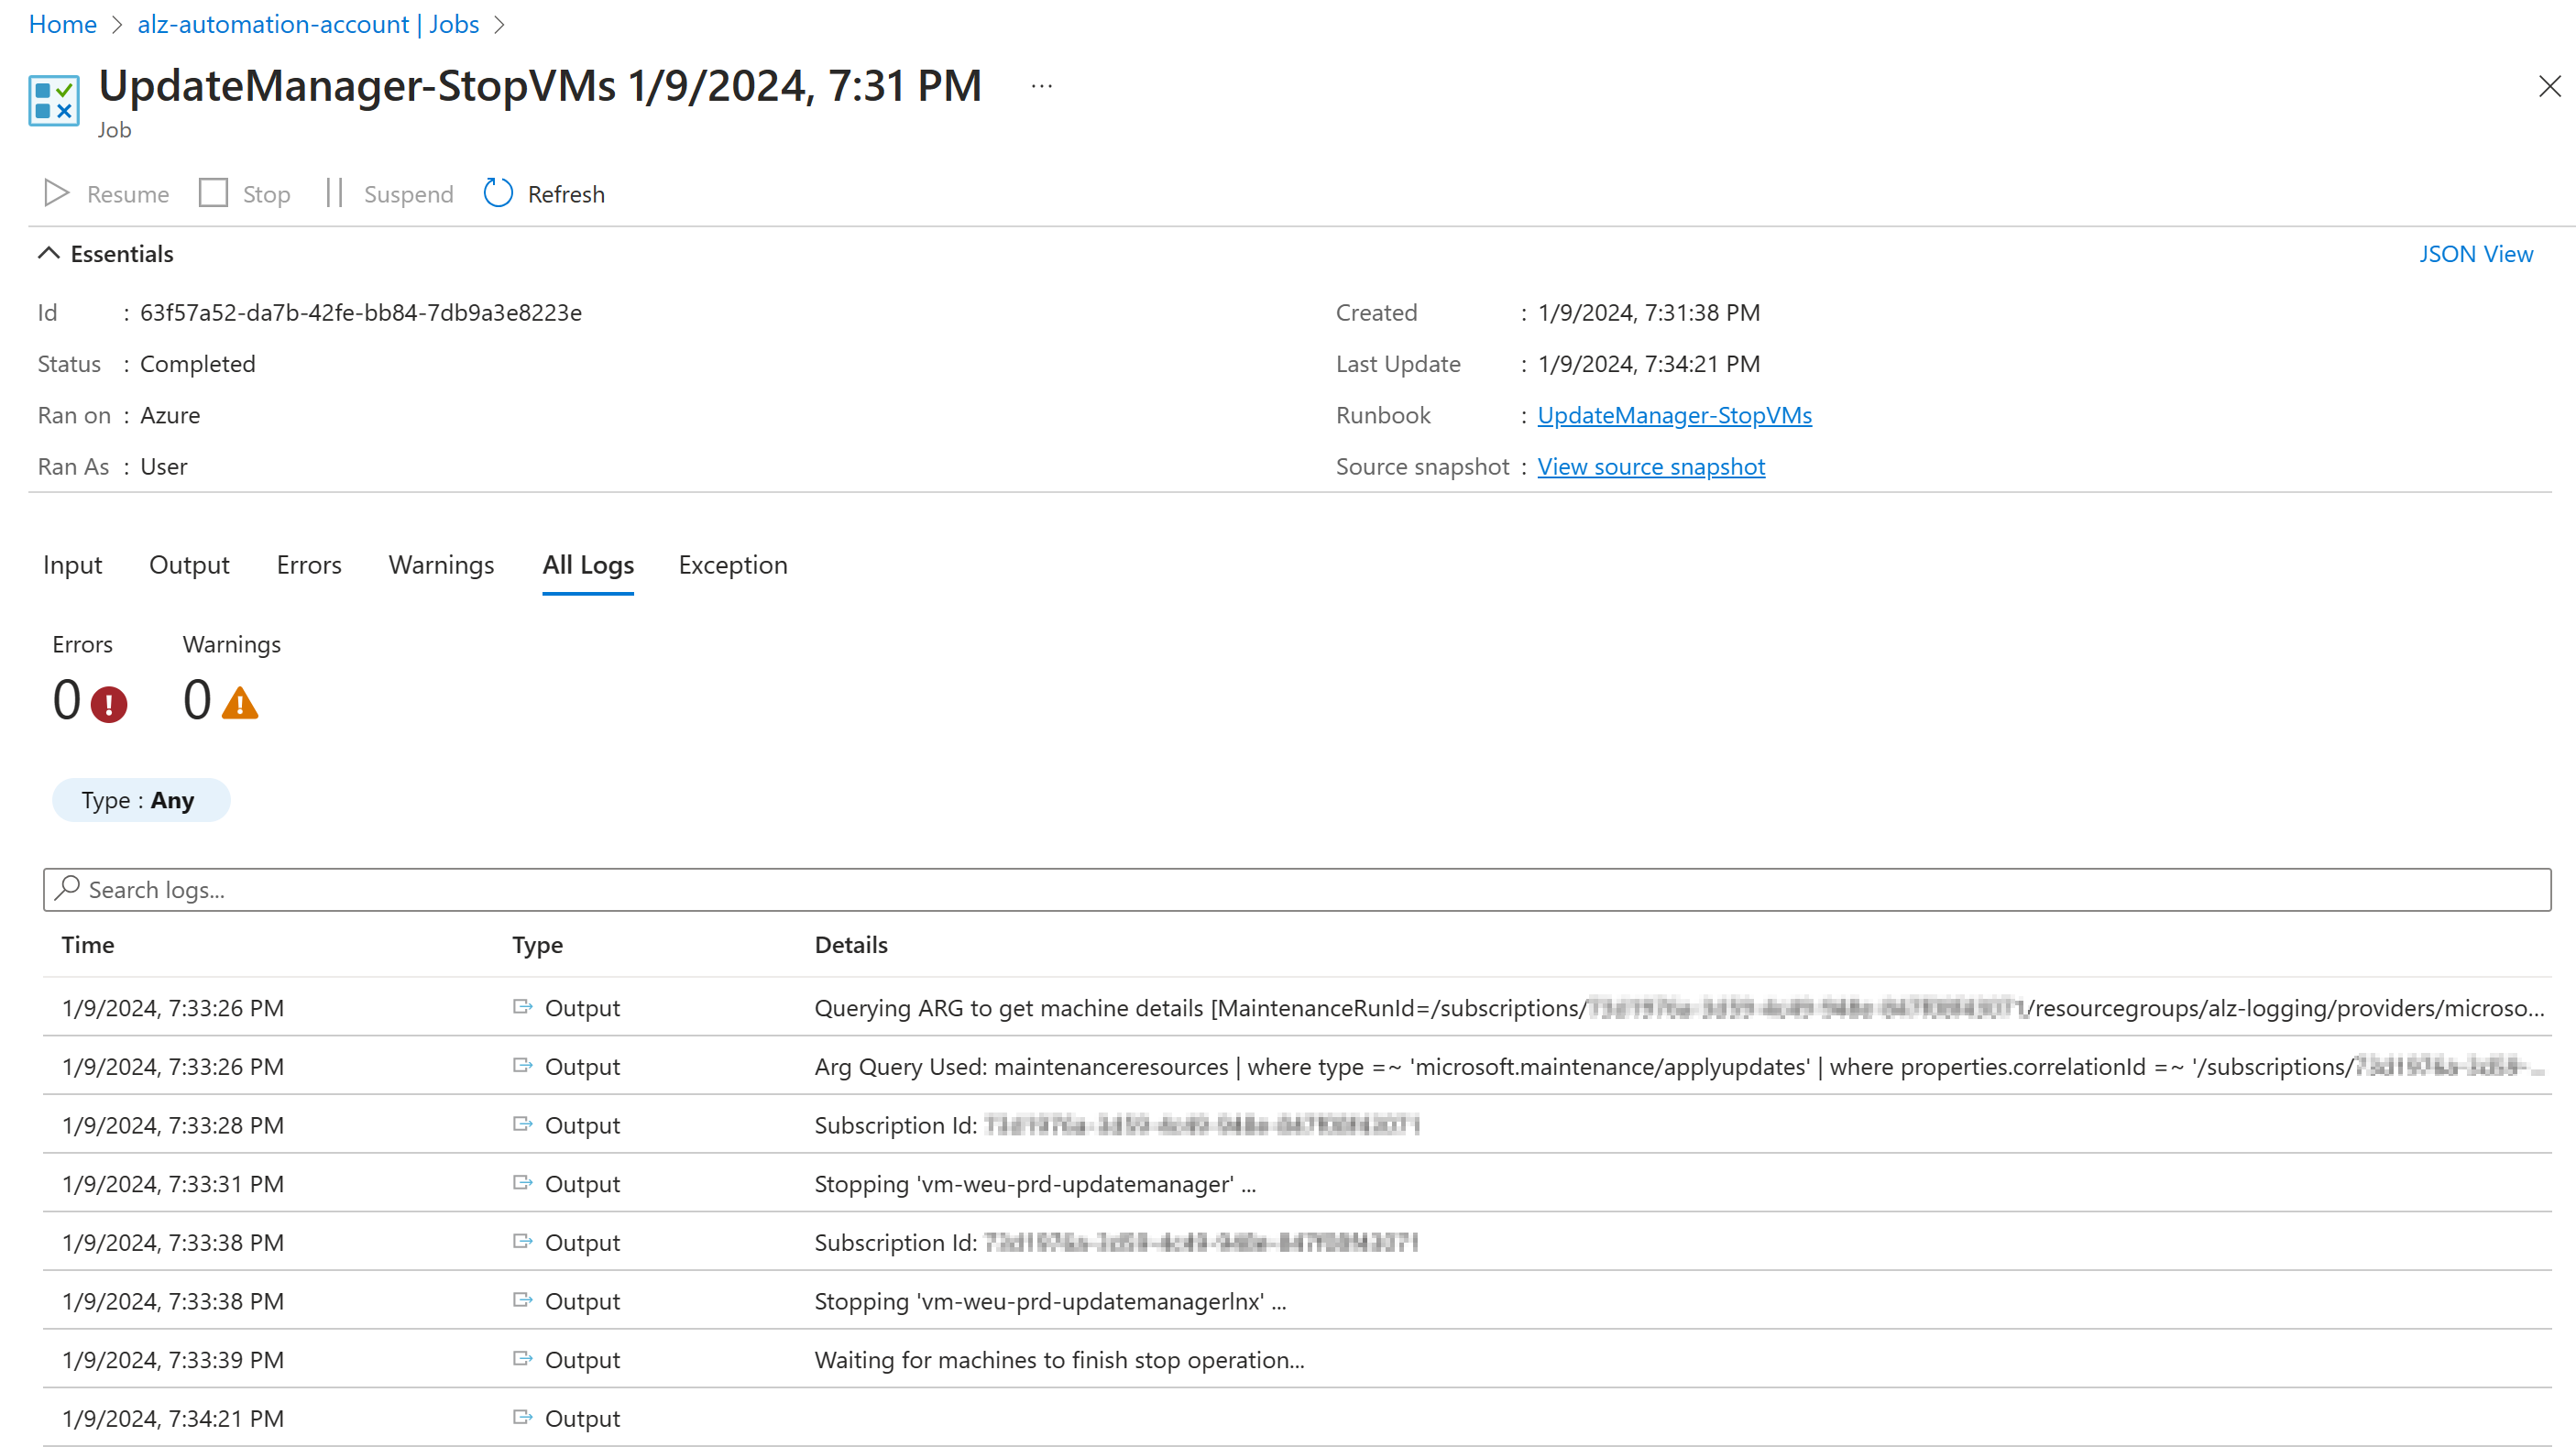Select the All Logs tab
Image resolution: width=2576 pixels, height=1447 pixels.
click(588, 565)
